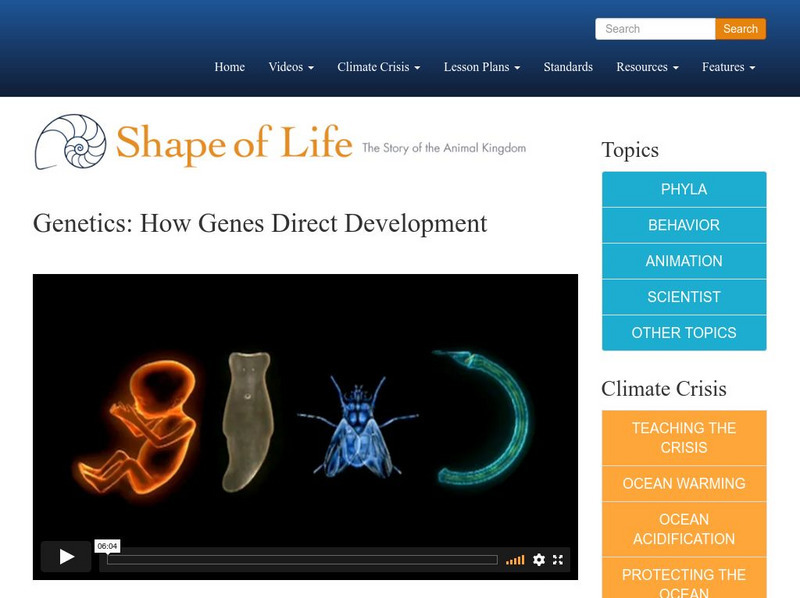
Task: Select the PHYLA topic
Action: (684, 189)
